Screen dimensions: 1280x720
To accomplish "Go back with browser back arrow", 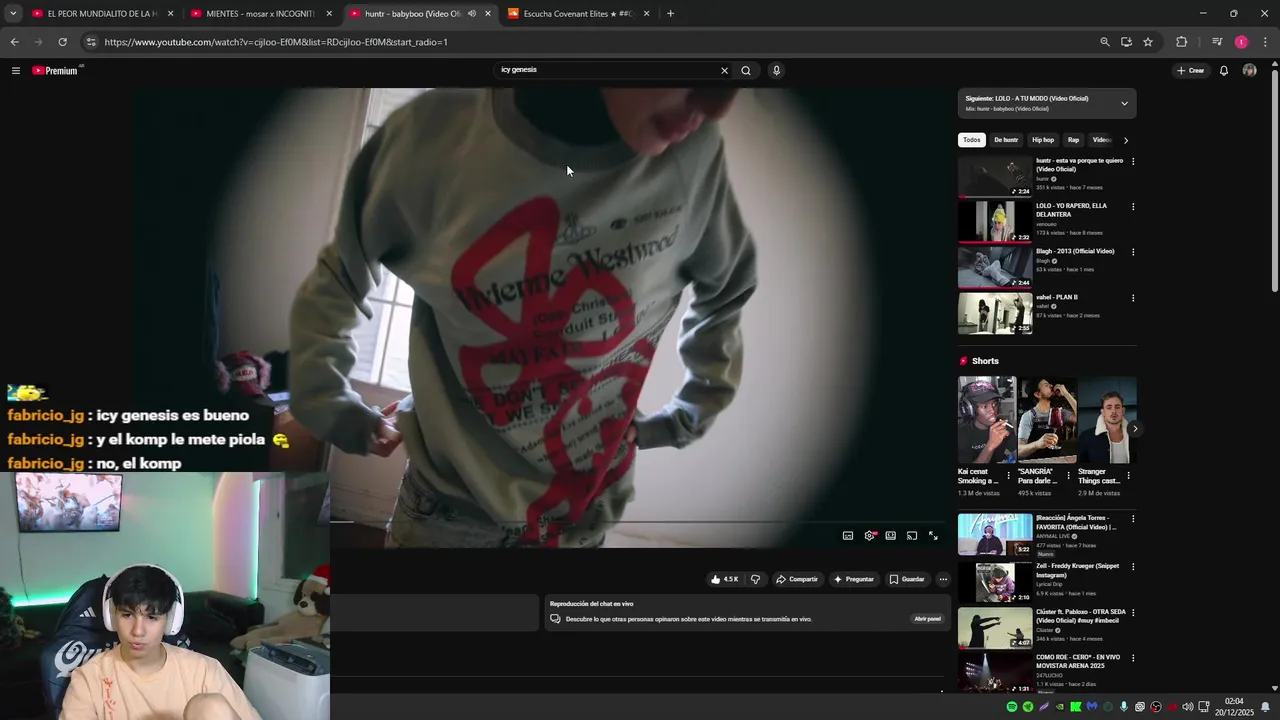I will tap(14, 42).
